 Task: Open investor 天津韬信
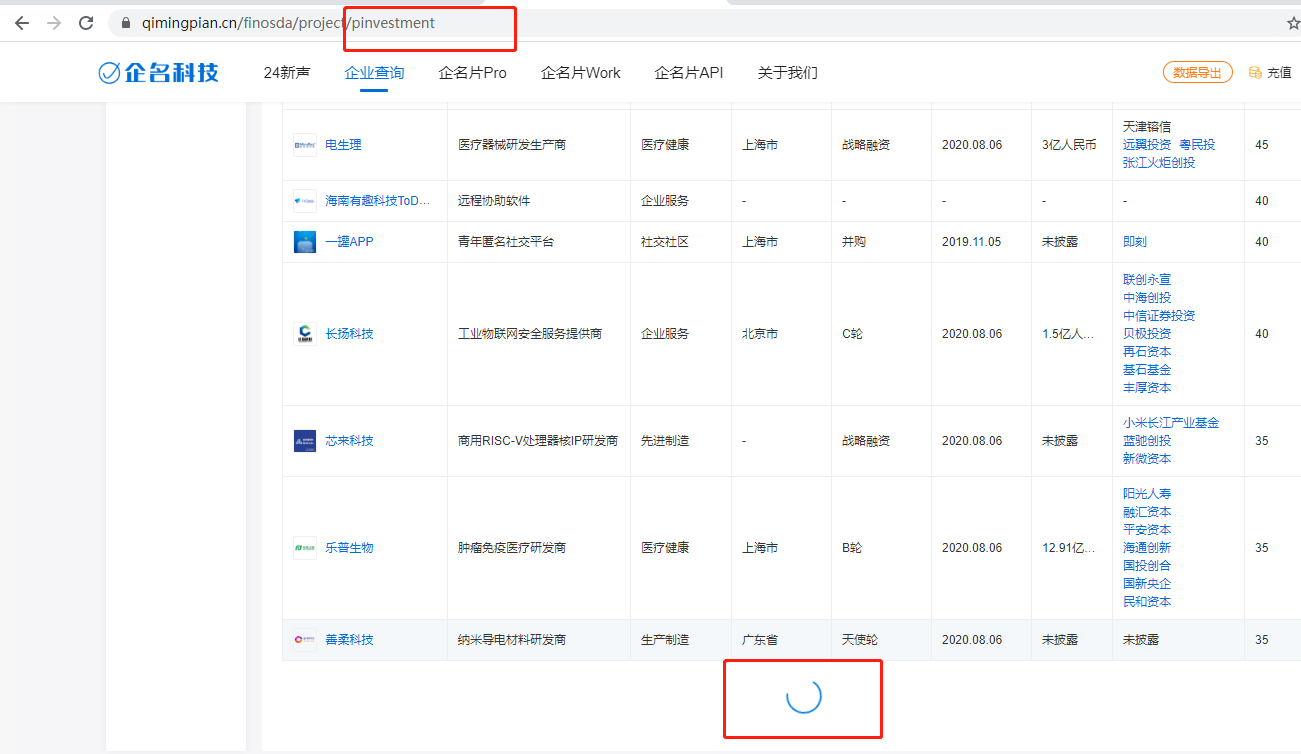(1147, 127)
